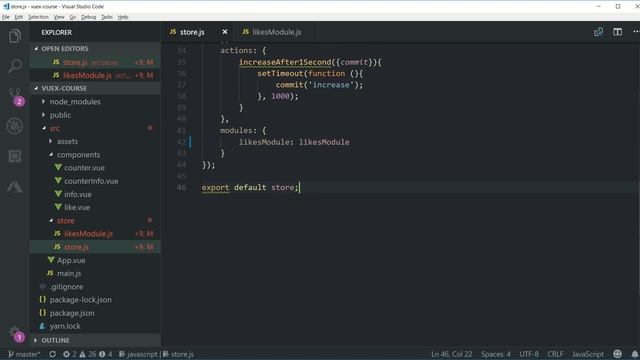This screenshot has height=360, width=640.
Task: Click the sync changes icon in status bar
Action: (x=52, y=354)
